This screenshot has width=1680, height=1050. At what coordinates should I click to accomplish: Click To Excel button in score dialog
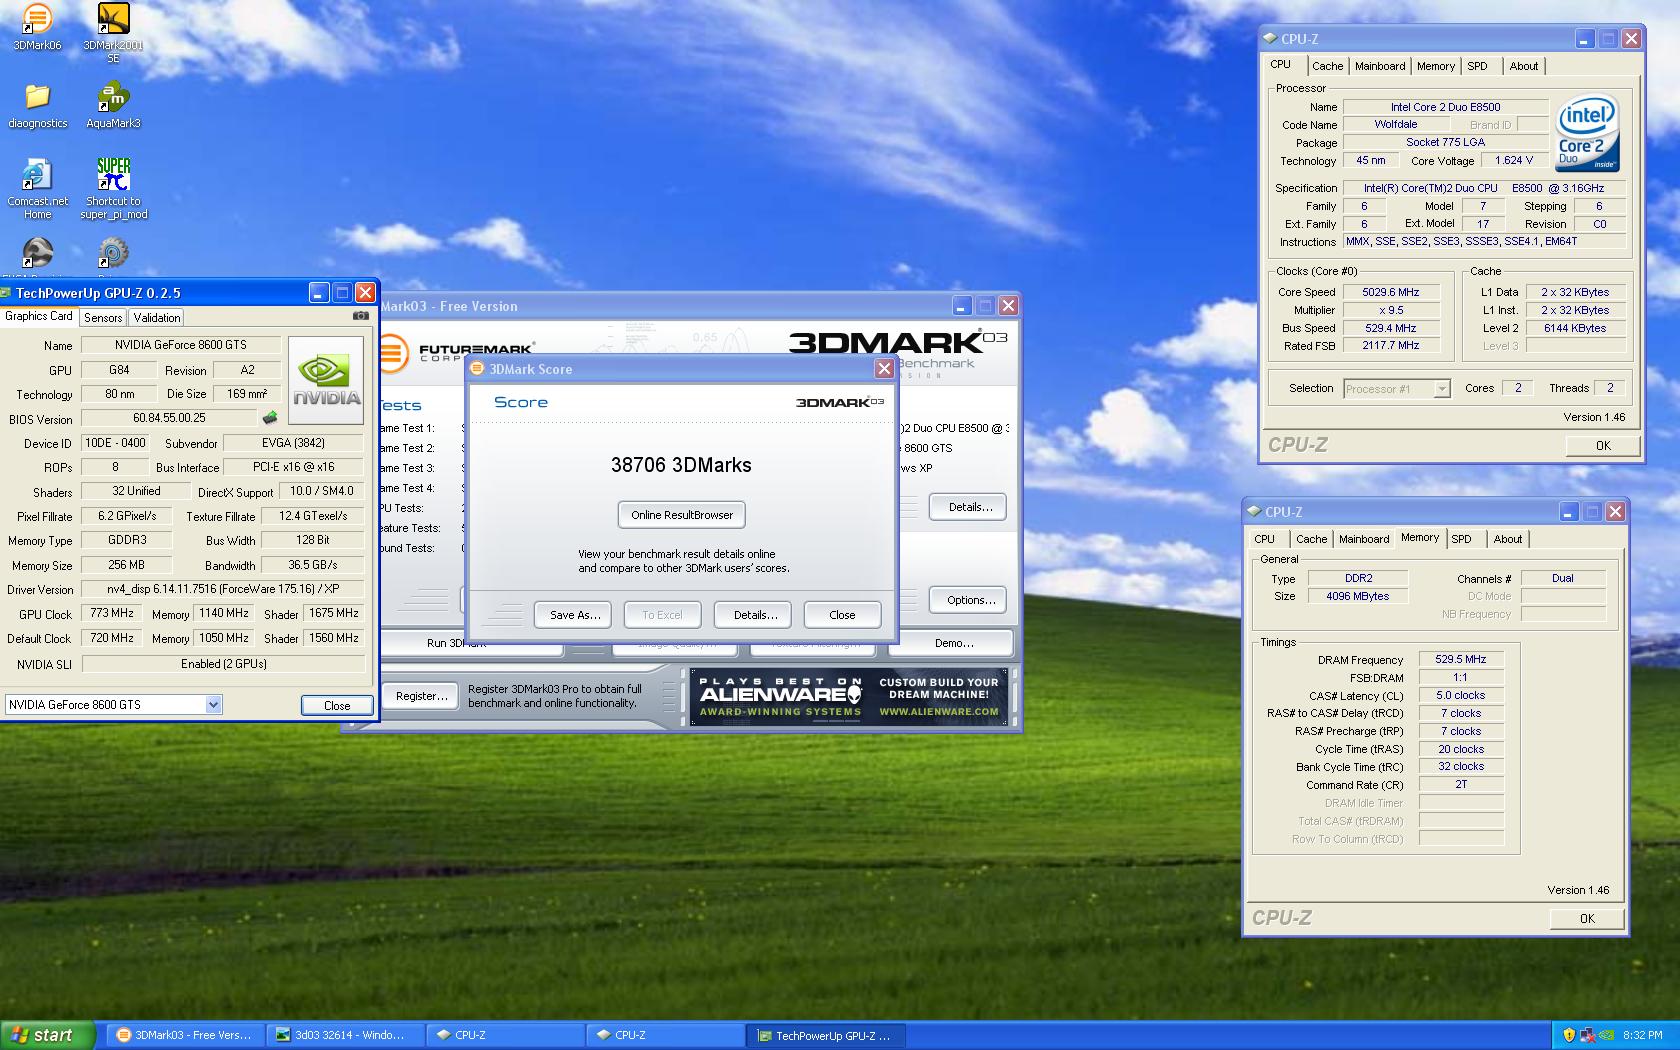pyautogui.click(x=662, y=615)
